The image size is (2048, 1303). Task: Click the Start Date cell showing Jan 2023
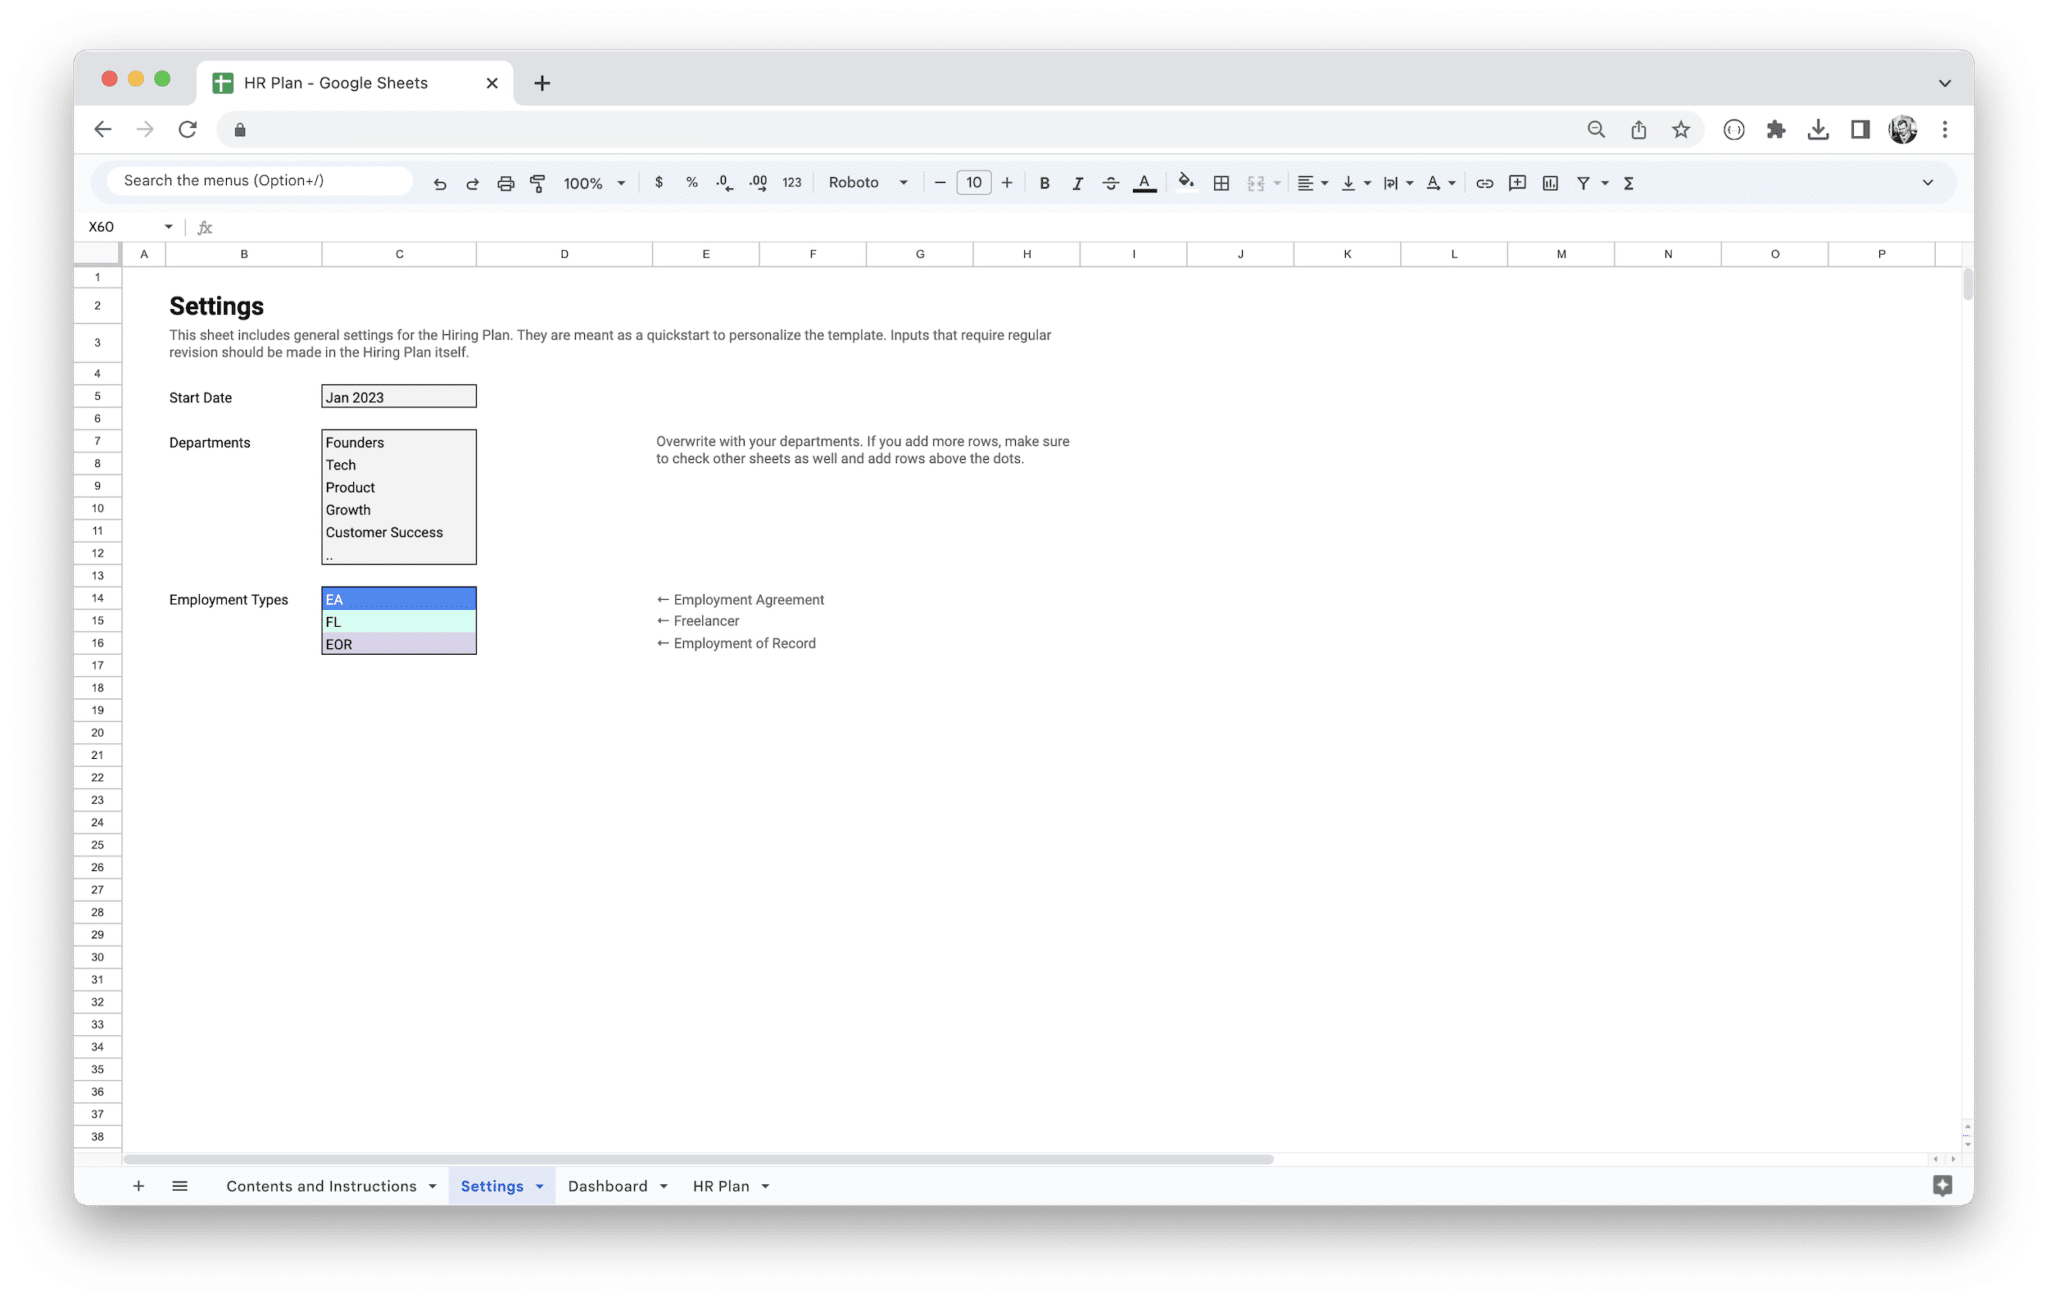coord(398,396)
